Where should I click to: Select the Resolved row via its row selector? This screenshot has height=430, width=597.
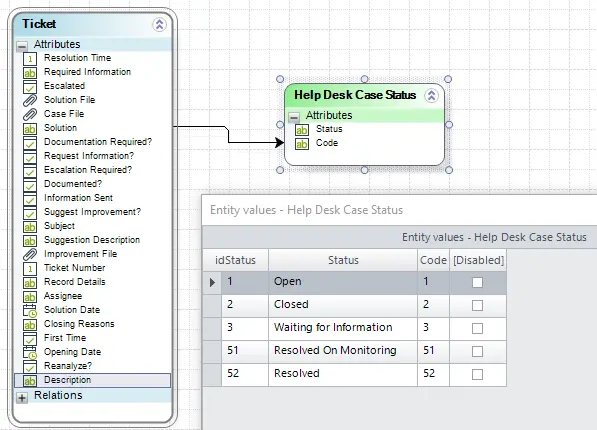(212, 375)
